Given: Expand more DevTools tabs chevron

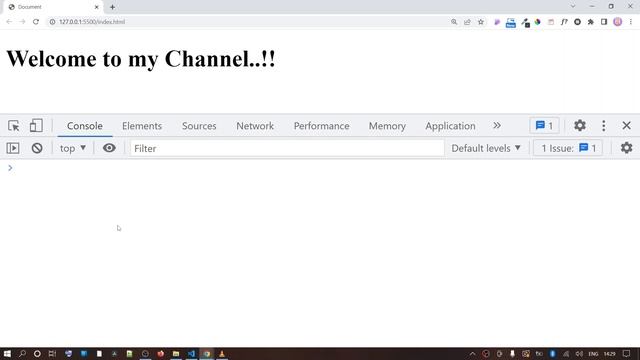Looking at the screenshot, I should tap(496, 126).
